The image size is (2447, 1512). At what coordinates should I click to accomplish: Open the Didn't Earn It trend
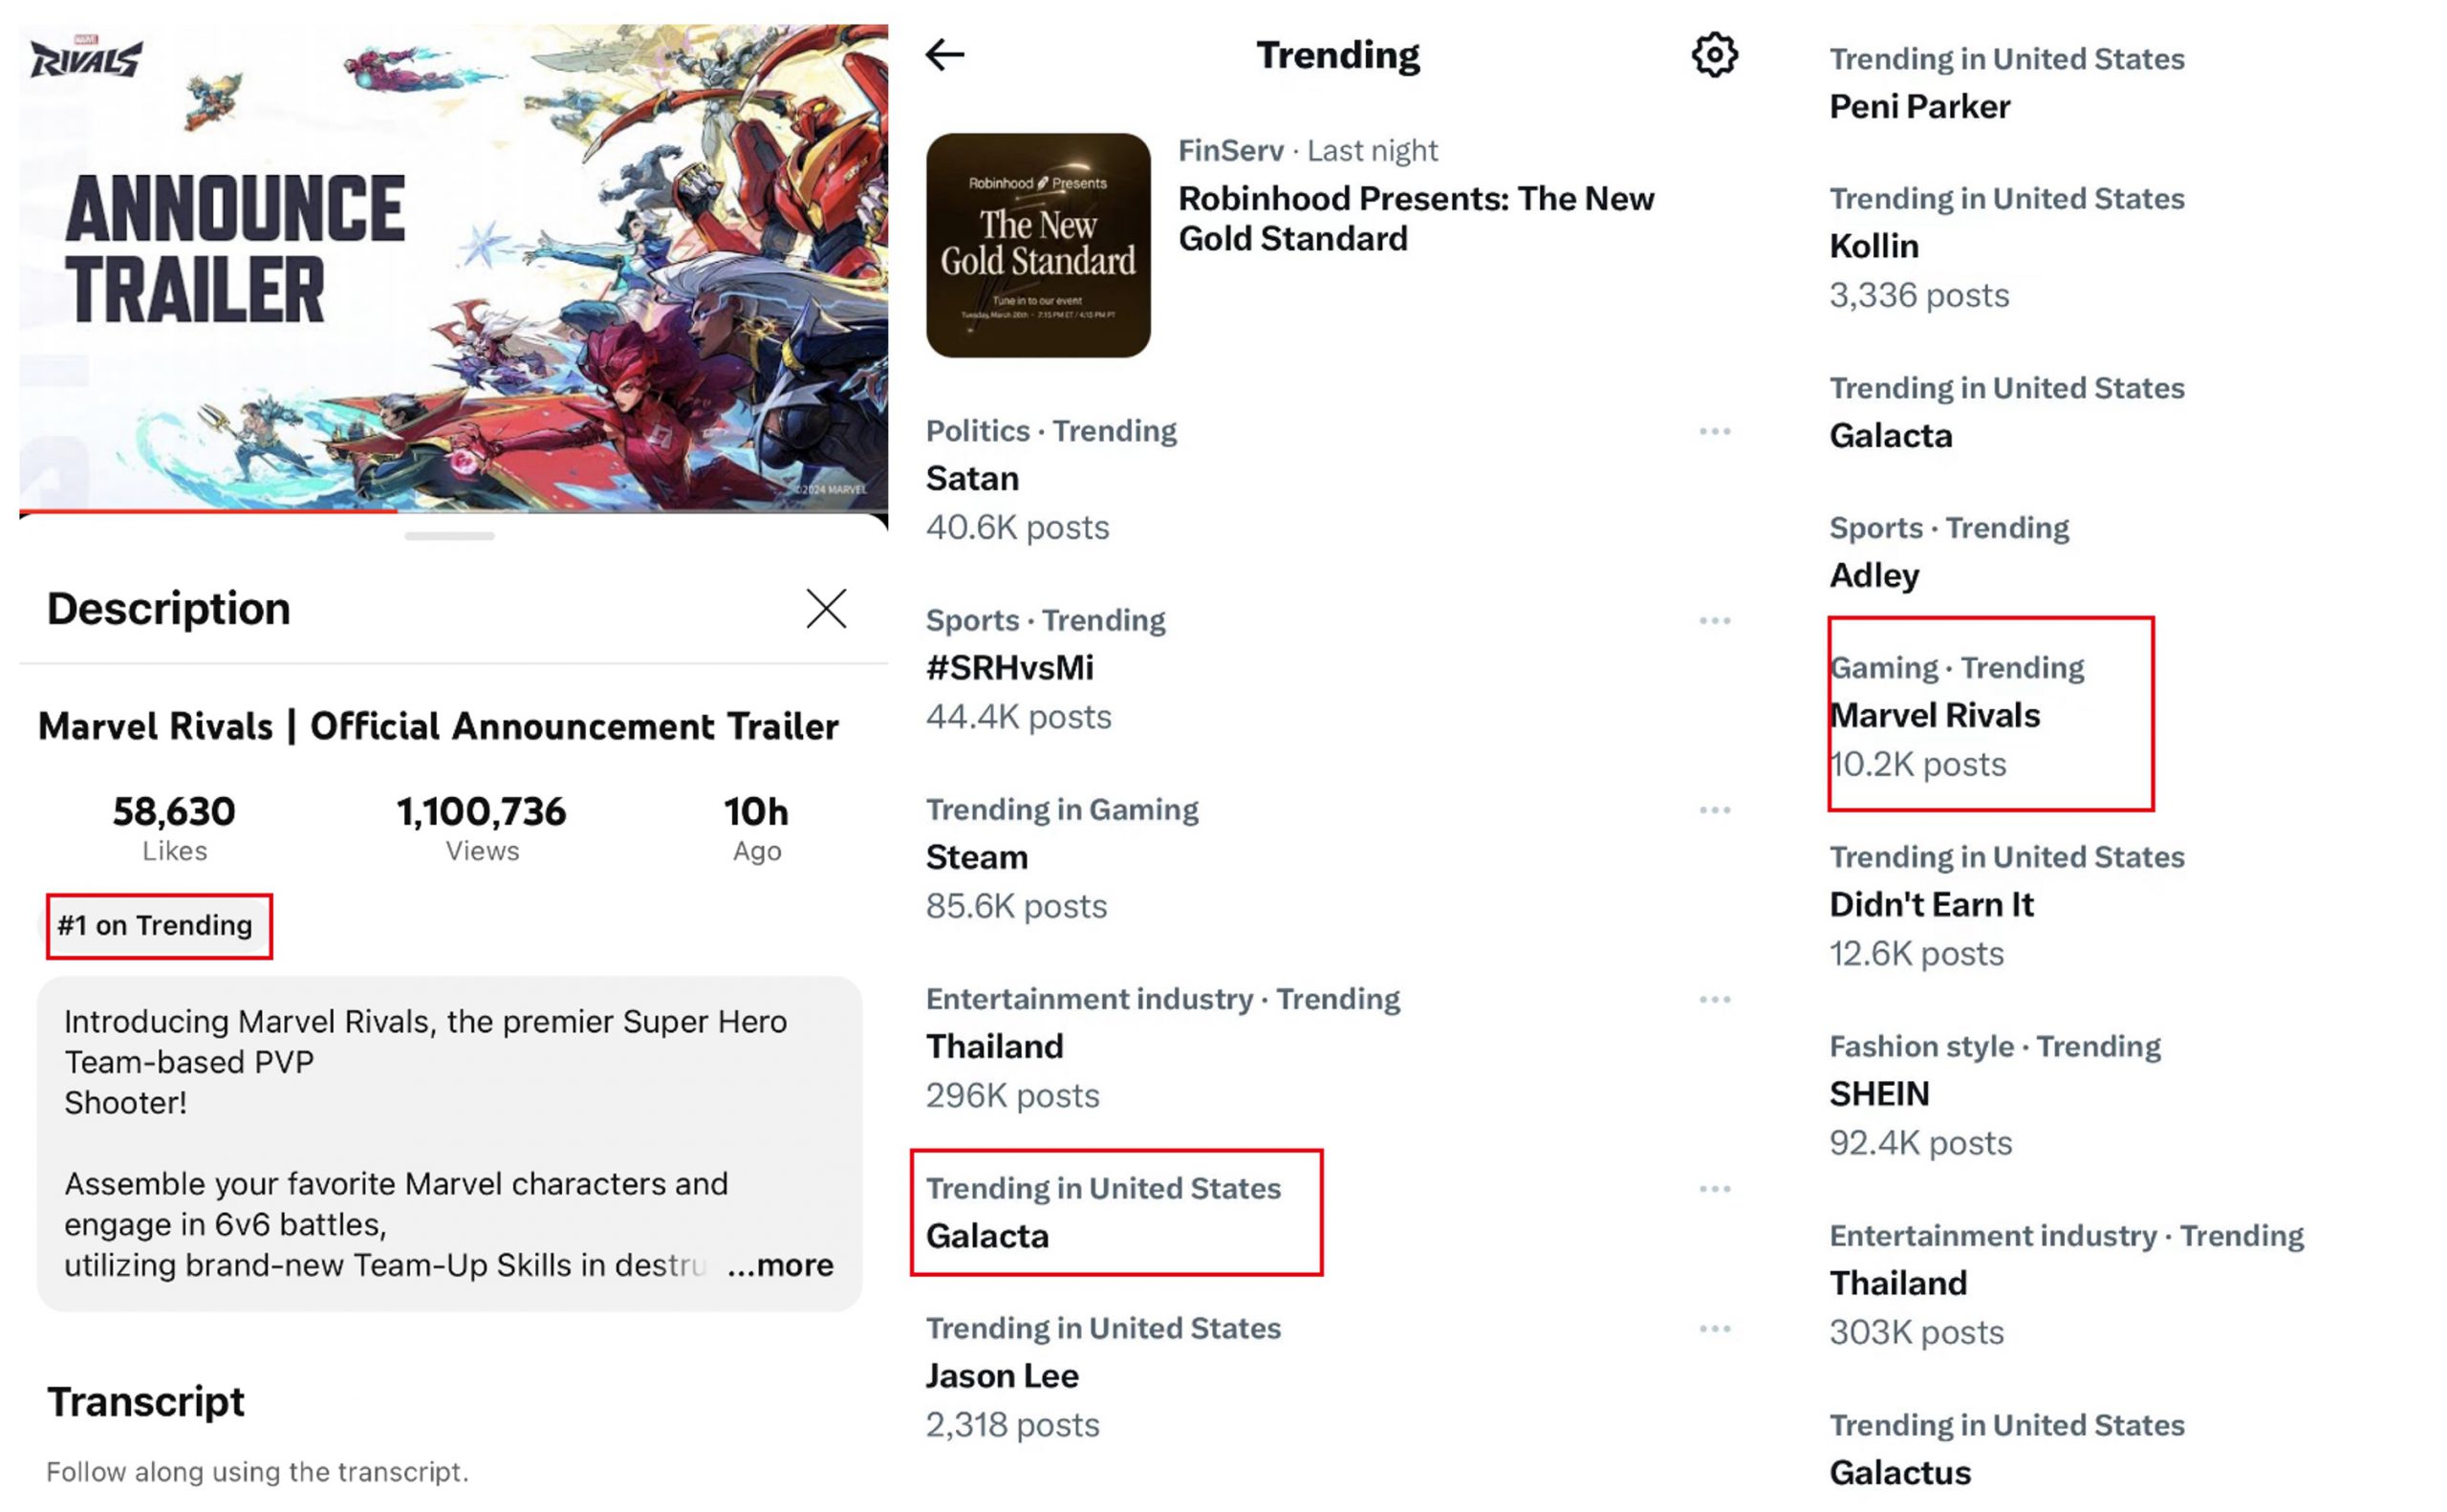tap(1931, 904)
